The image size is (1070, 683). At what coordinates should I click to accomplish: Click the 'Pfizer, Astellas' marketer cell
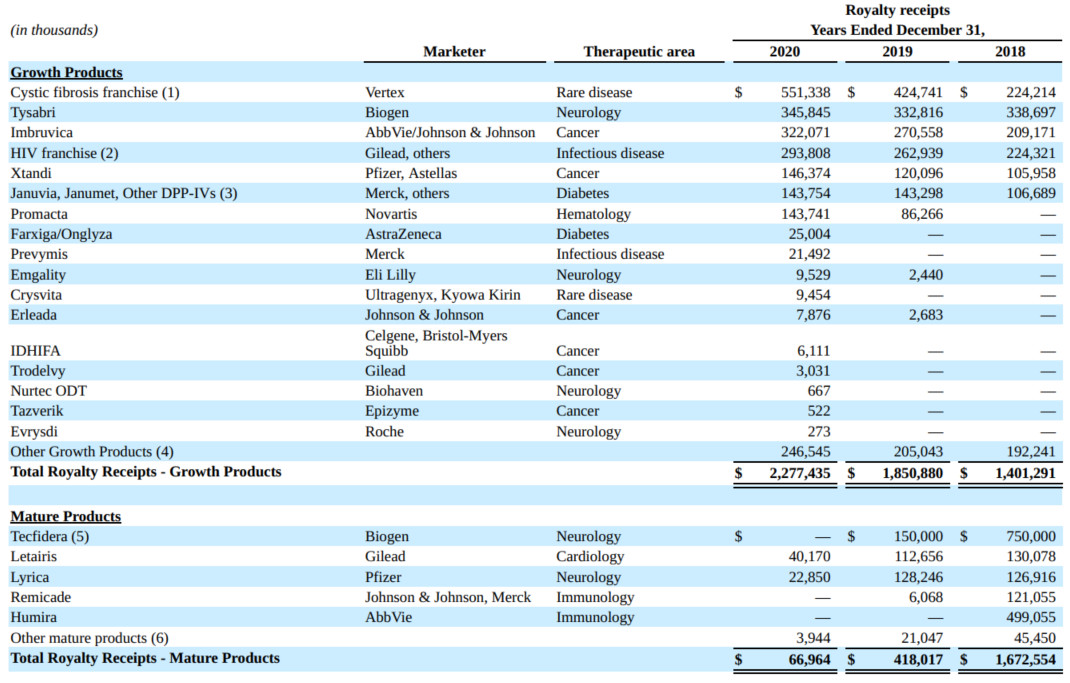click(x=411, y=173)
